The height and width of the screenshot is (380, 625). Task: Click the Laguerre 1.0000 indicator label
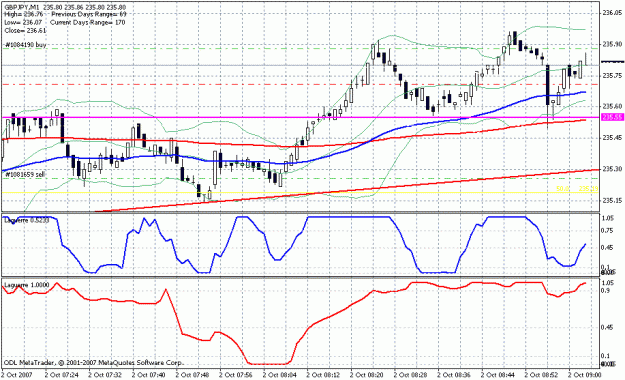(x=26, y=285)
